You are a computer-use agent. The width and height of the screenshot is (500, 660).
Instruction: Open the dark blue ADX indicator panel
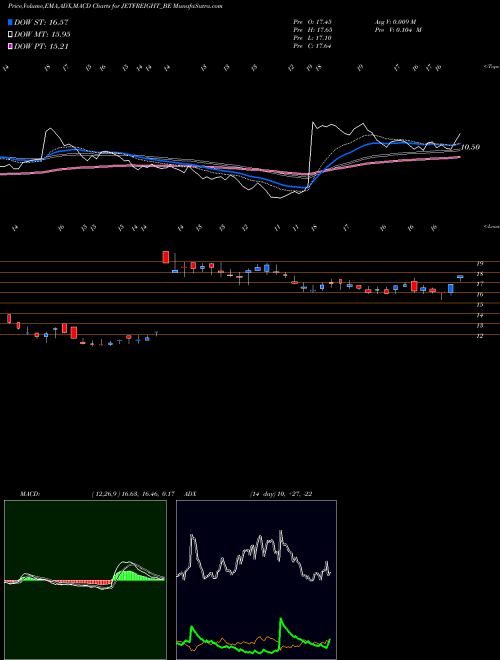(x=256, y=580)
